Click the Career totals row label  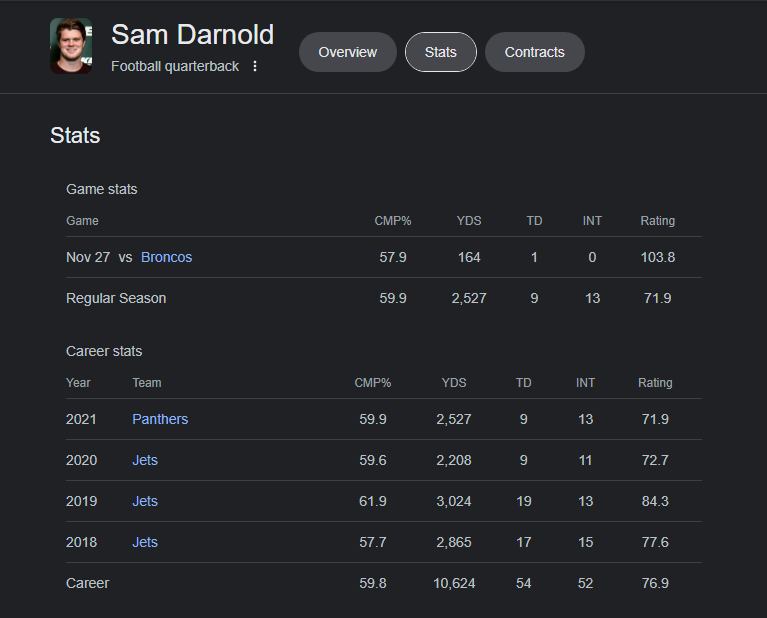pos(88,583)
